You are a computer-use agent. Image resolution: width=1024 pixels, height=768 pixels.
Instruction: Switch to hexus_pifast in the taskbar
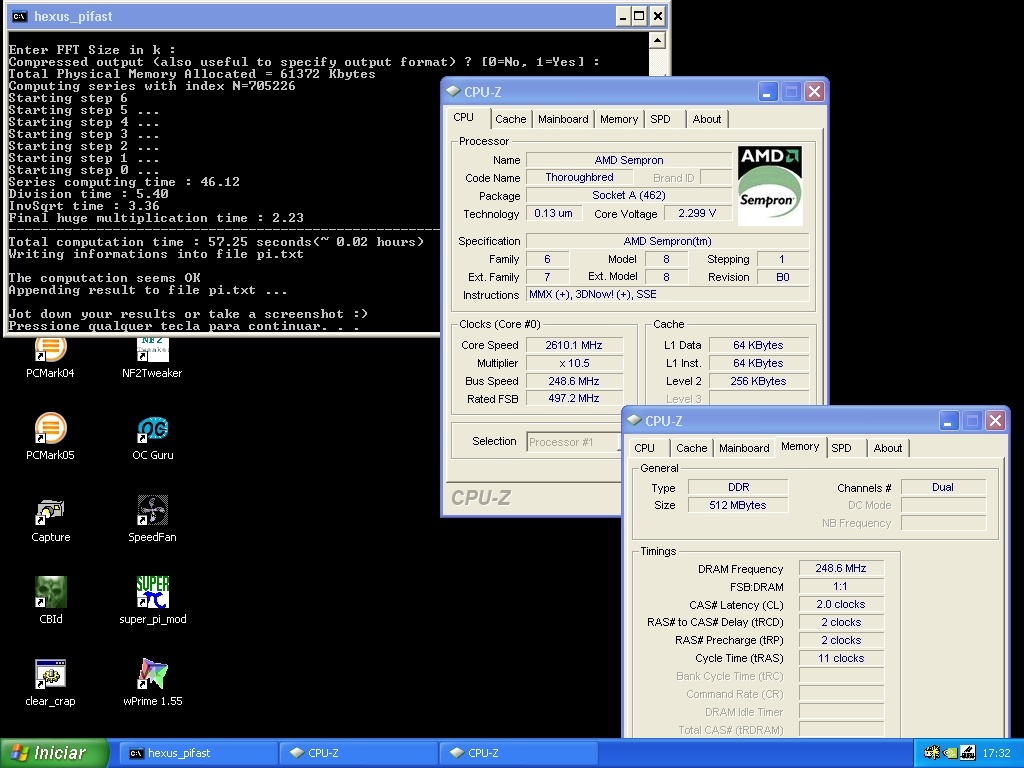199,753
